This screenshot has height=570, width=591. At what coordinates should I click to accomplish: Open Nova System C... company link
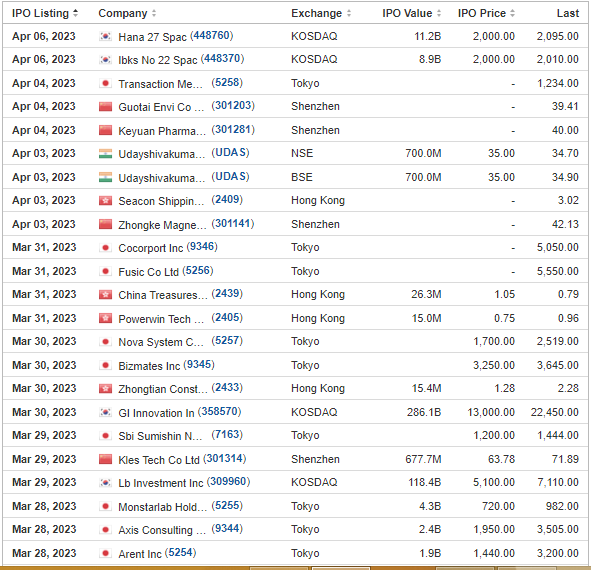coord(161,342)
